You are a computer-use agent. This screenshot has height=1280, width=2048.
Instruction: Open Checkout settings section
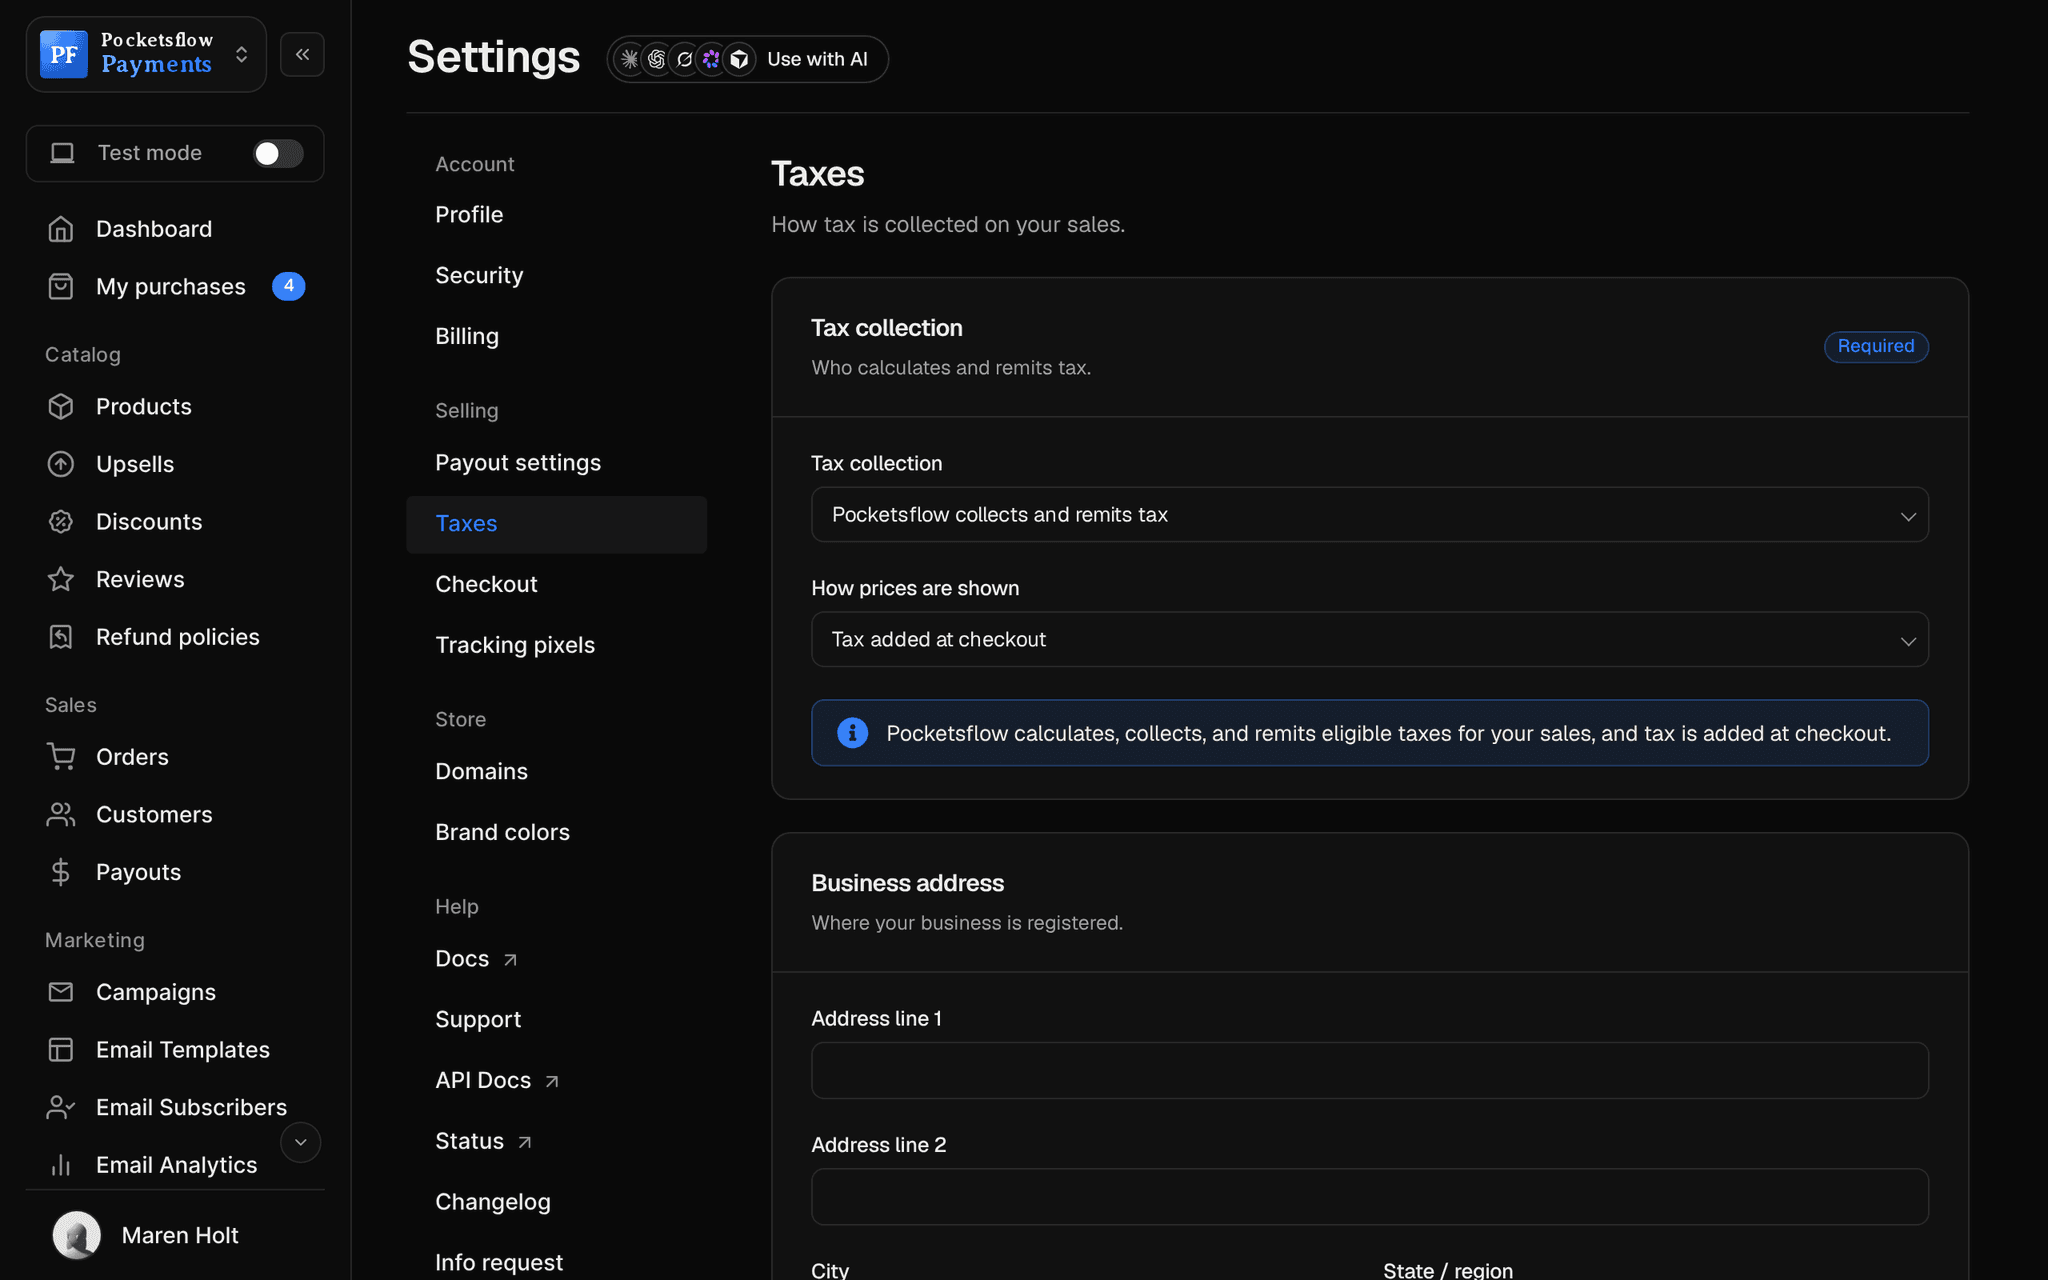pyautogui.click(x=556, y=585)
